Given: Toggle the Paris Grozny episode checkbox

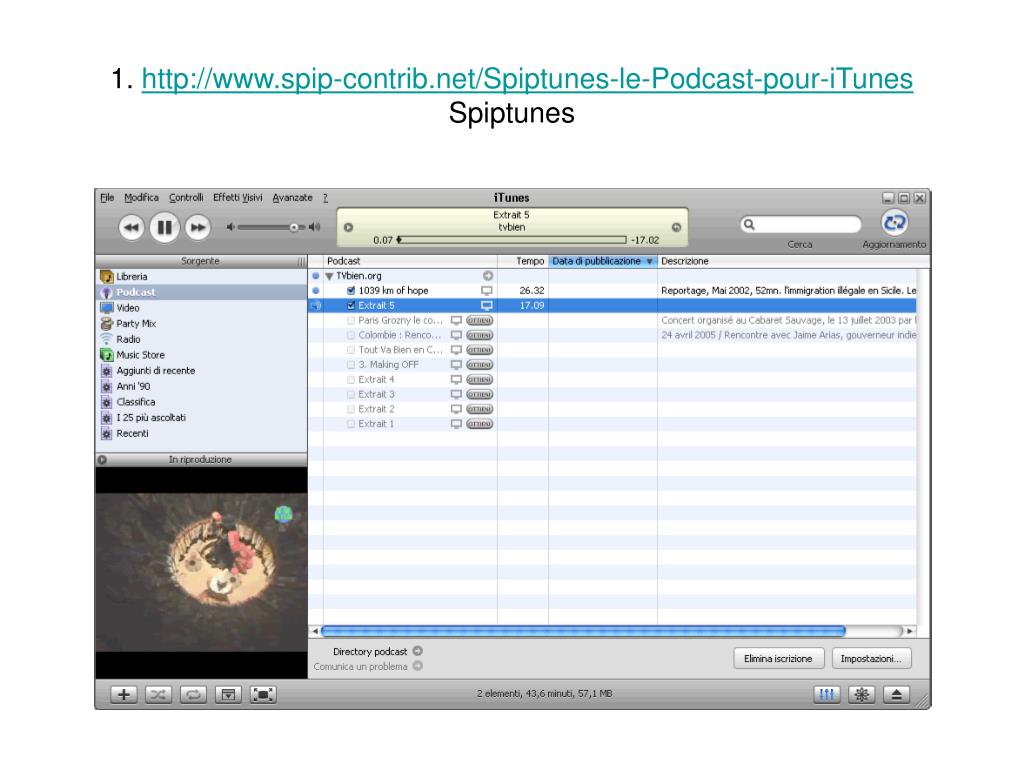Looking at the screenshot, I should point(351,321).
